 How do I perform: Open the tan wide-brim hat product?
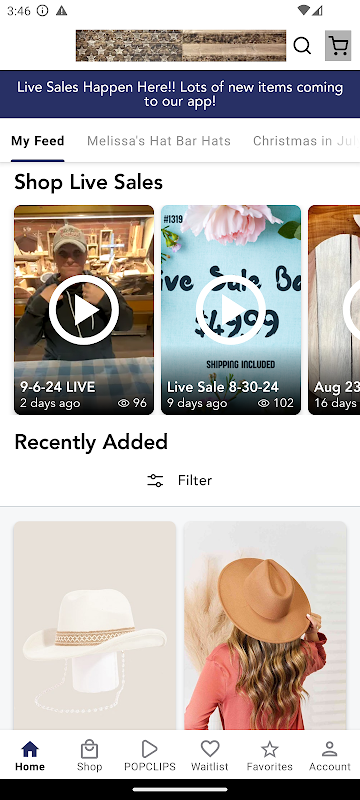(265, 626)
